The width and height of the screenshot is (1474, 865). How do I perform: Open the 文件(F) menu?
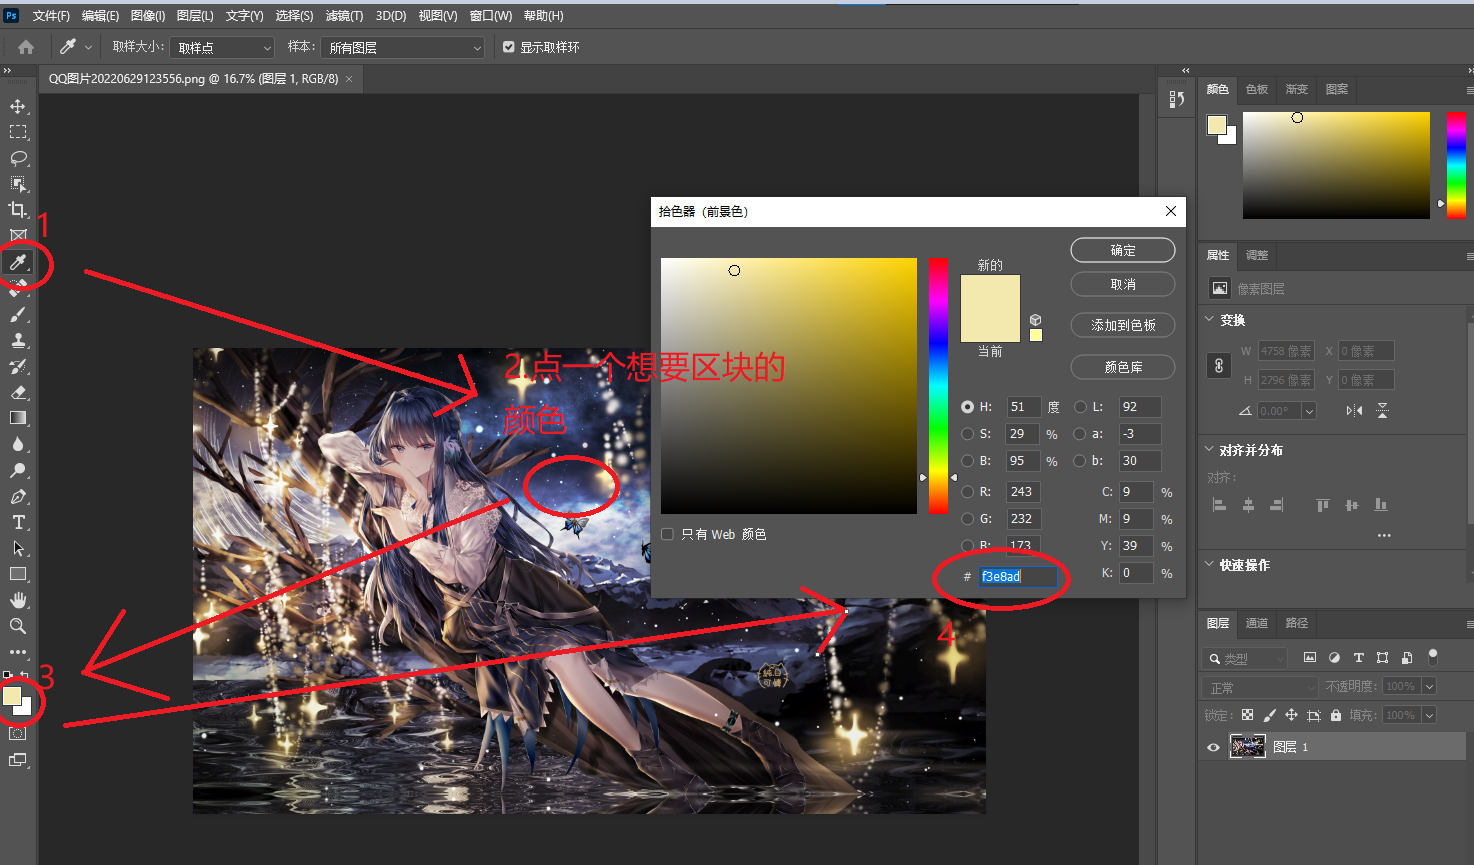tap(51, 16)
